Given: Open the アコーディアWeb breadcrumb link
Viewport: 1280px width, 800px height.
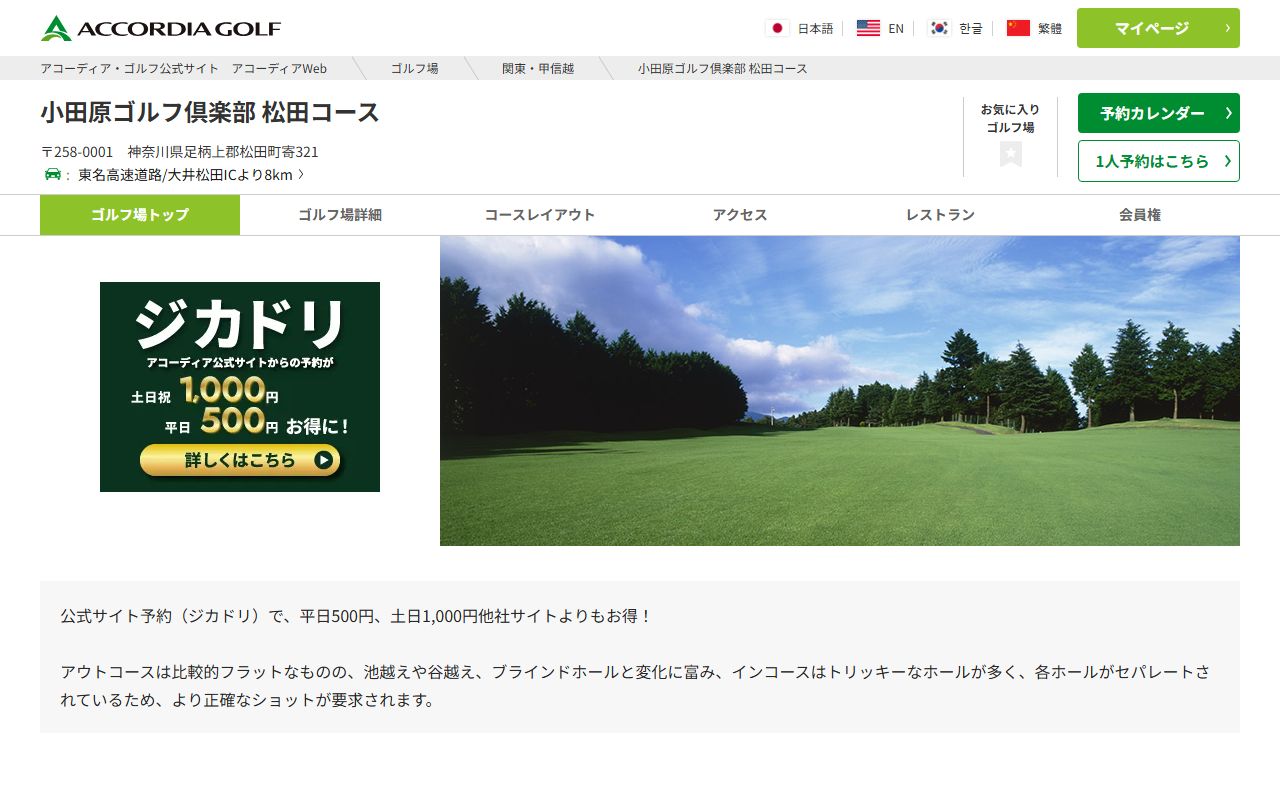Looking at the screenshot, I should coord(183,68).
